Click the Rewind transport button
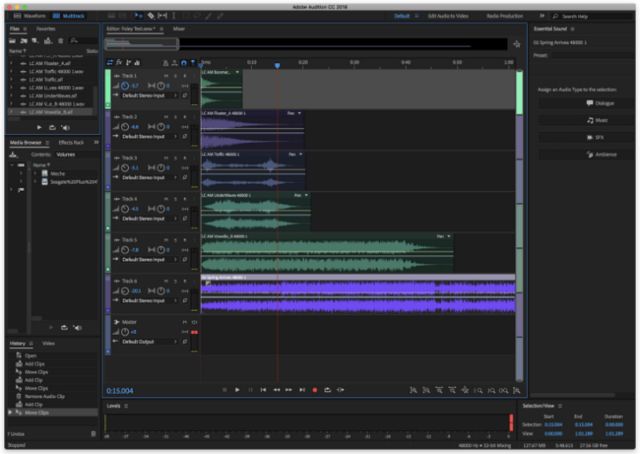This screenshot has height=454, width=640. [276, 390]
